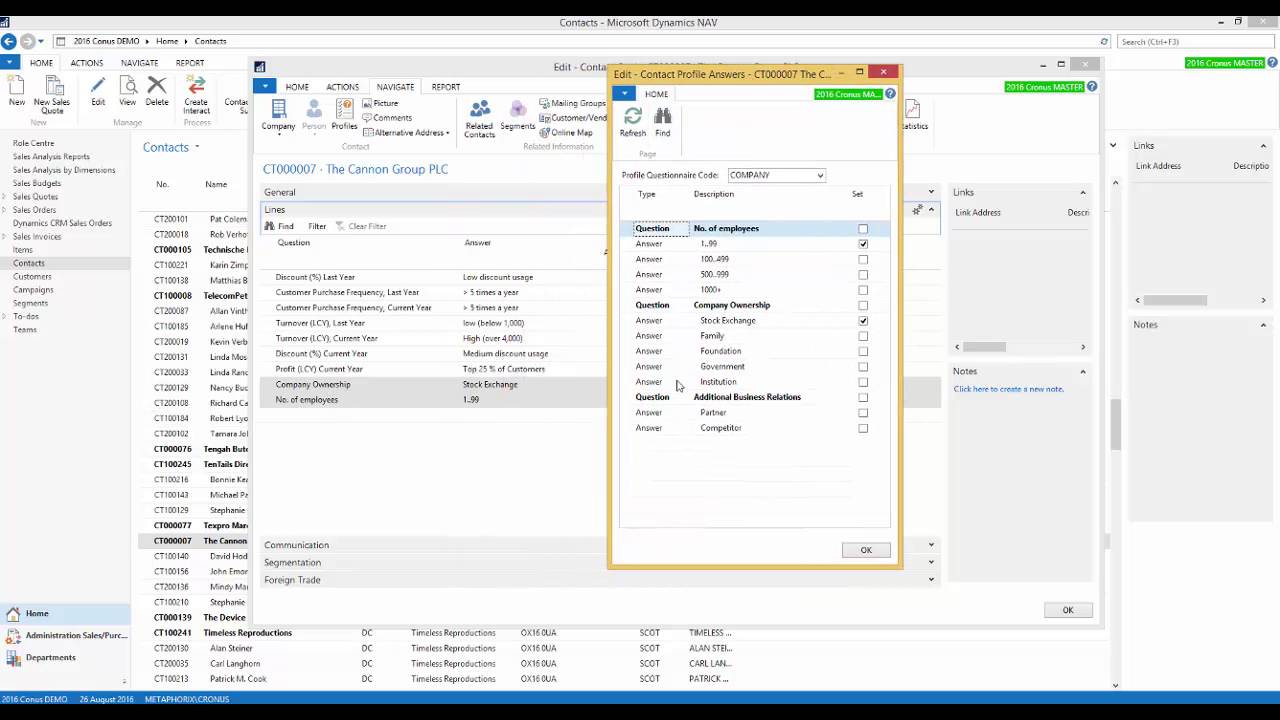Click Comments item in contact card ribbon
Image resolution: width=1280 pixels, height=720 pixels.
pos(387,118)
